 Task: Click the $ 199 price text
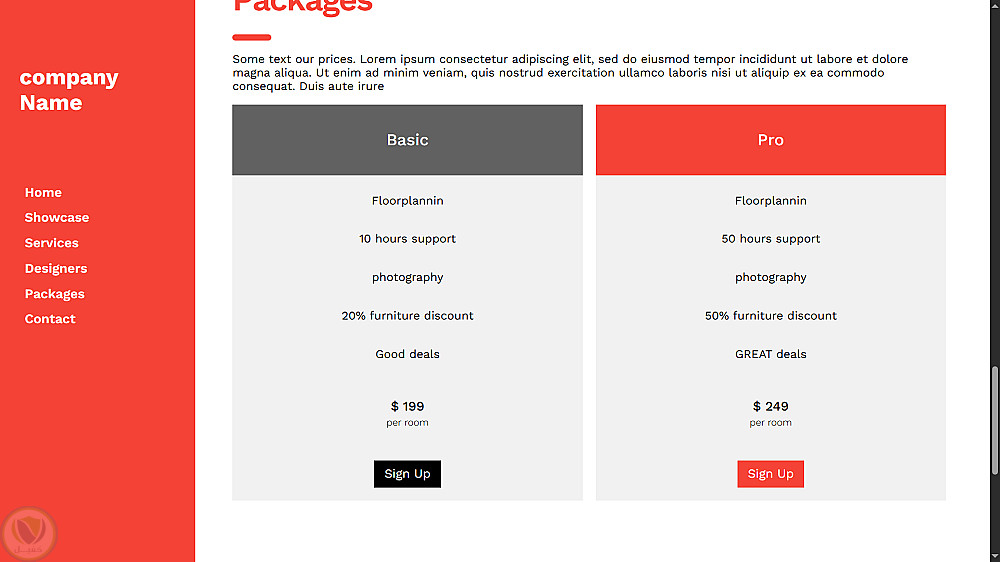pos(407,407)
